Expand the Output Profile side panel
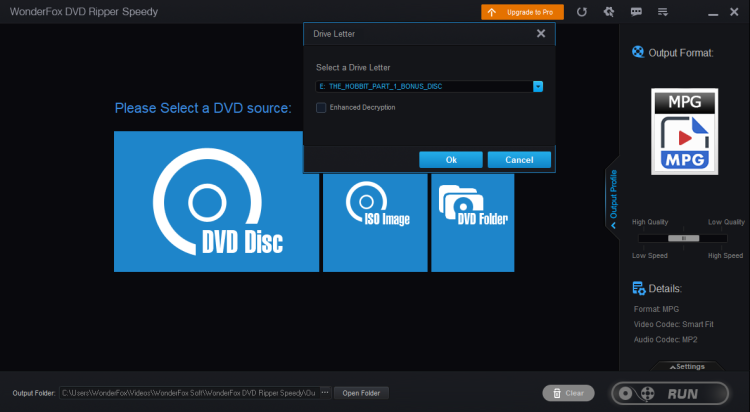Image resolution: width=750 pixels, height=412 pixels. (x=613, y=200)
